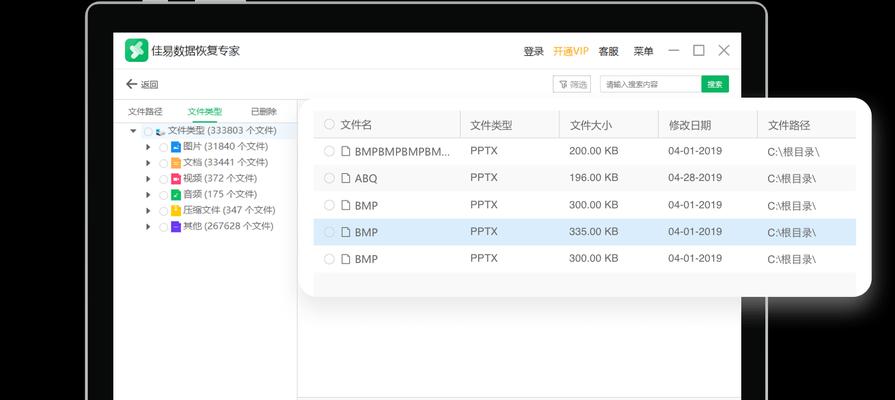
Task: Tick checkbox for BMPBMPBMPBM... file row
Action: point(329,151)
